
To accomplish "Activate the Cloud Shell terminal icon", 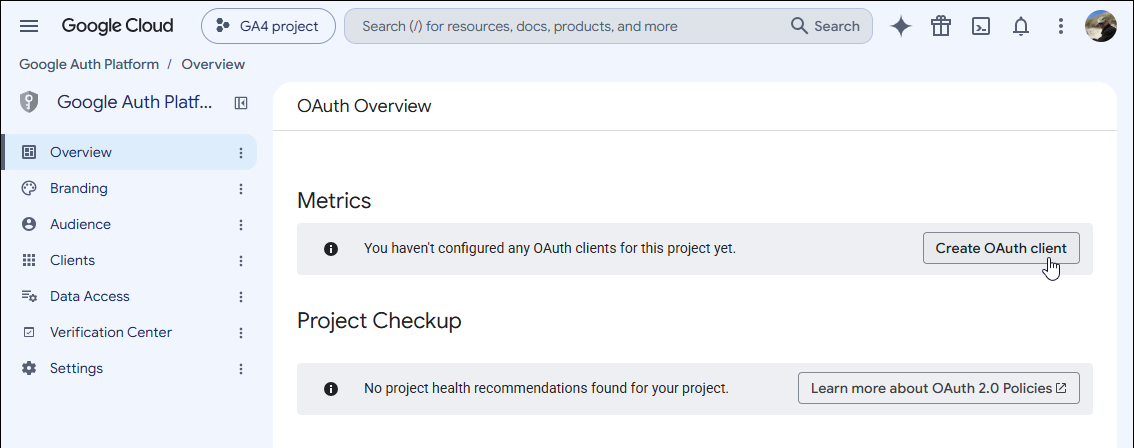I will click(981, 26).
